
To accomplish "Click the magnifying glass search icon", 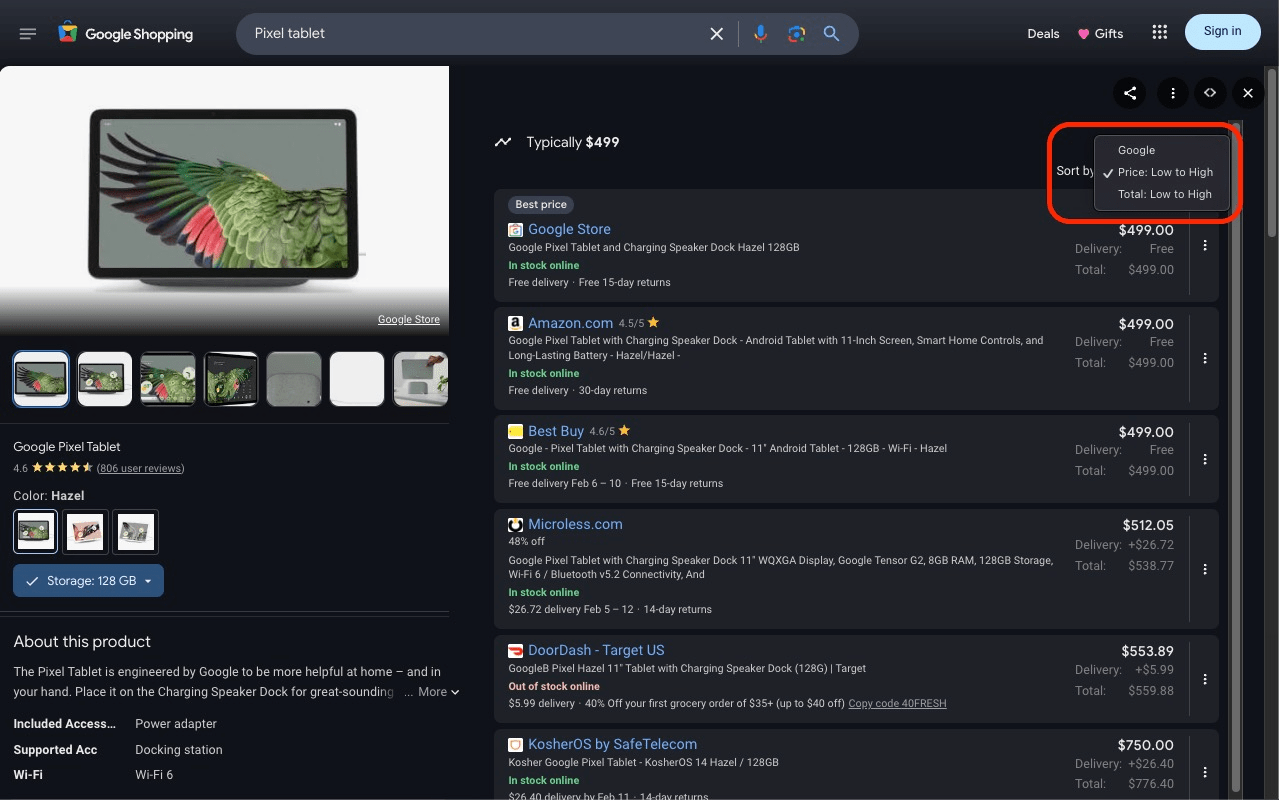I will (831, 34).
